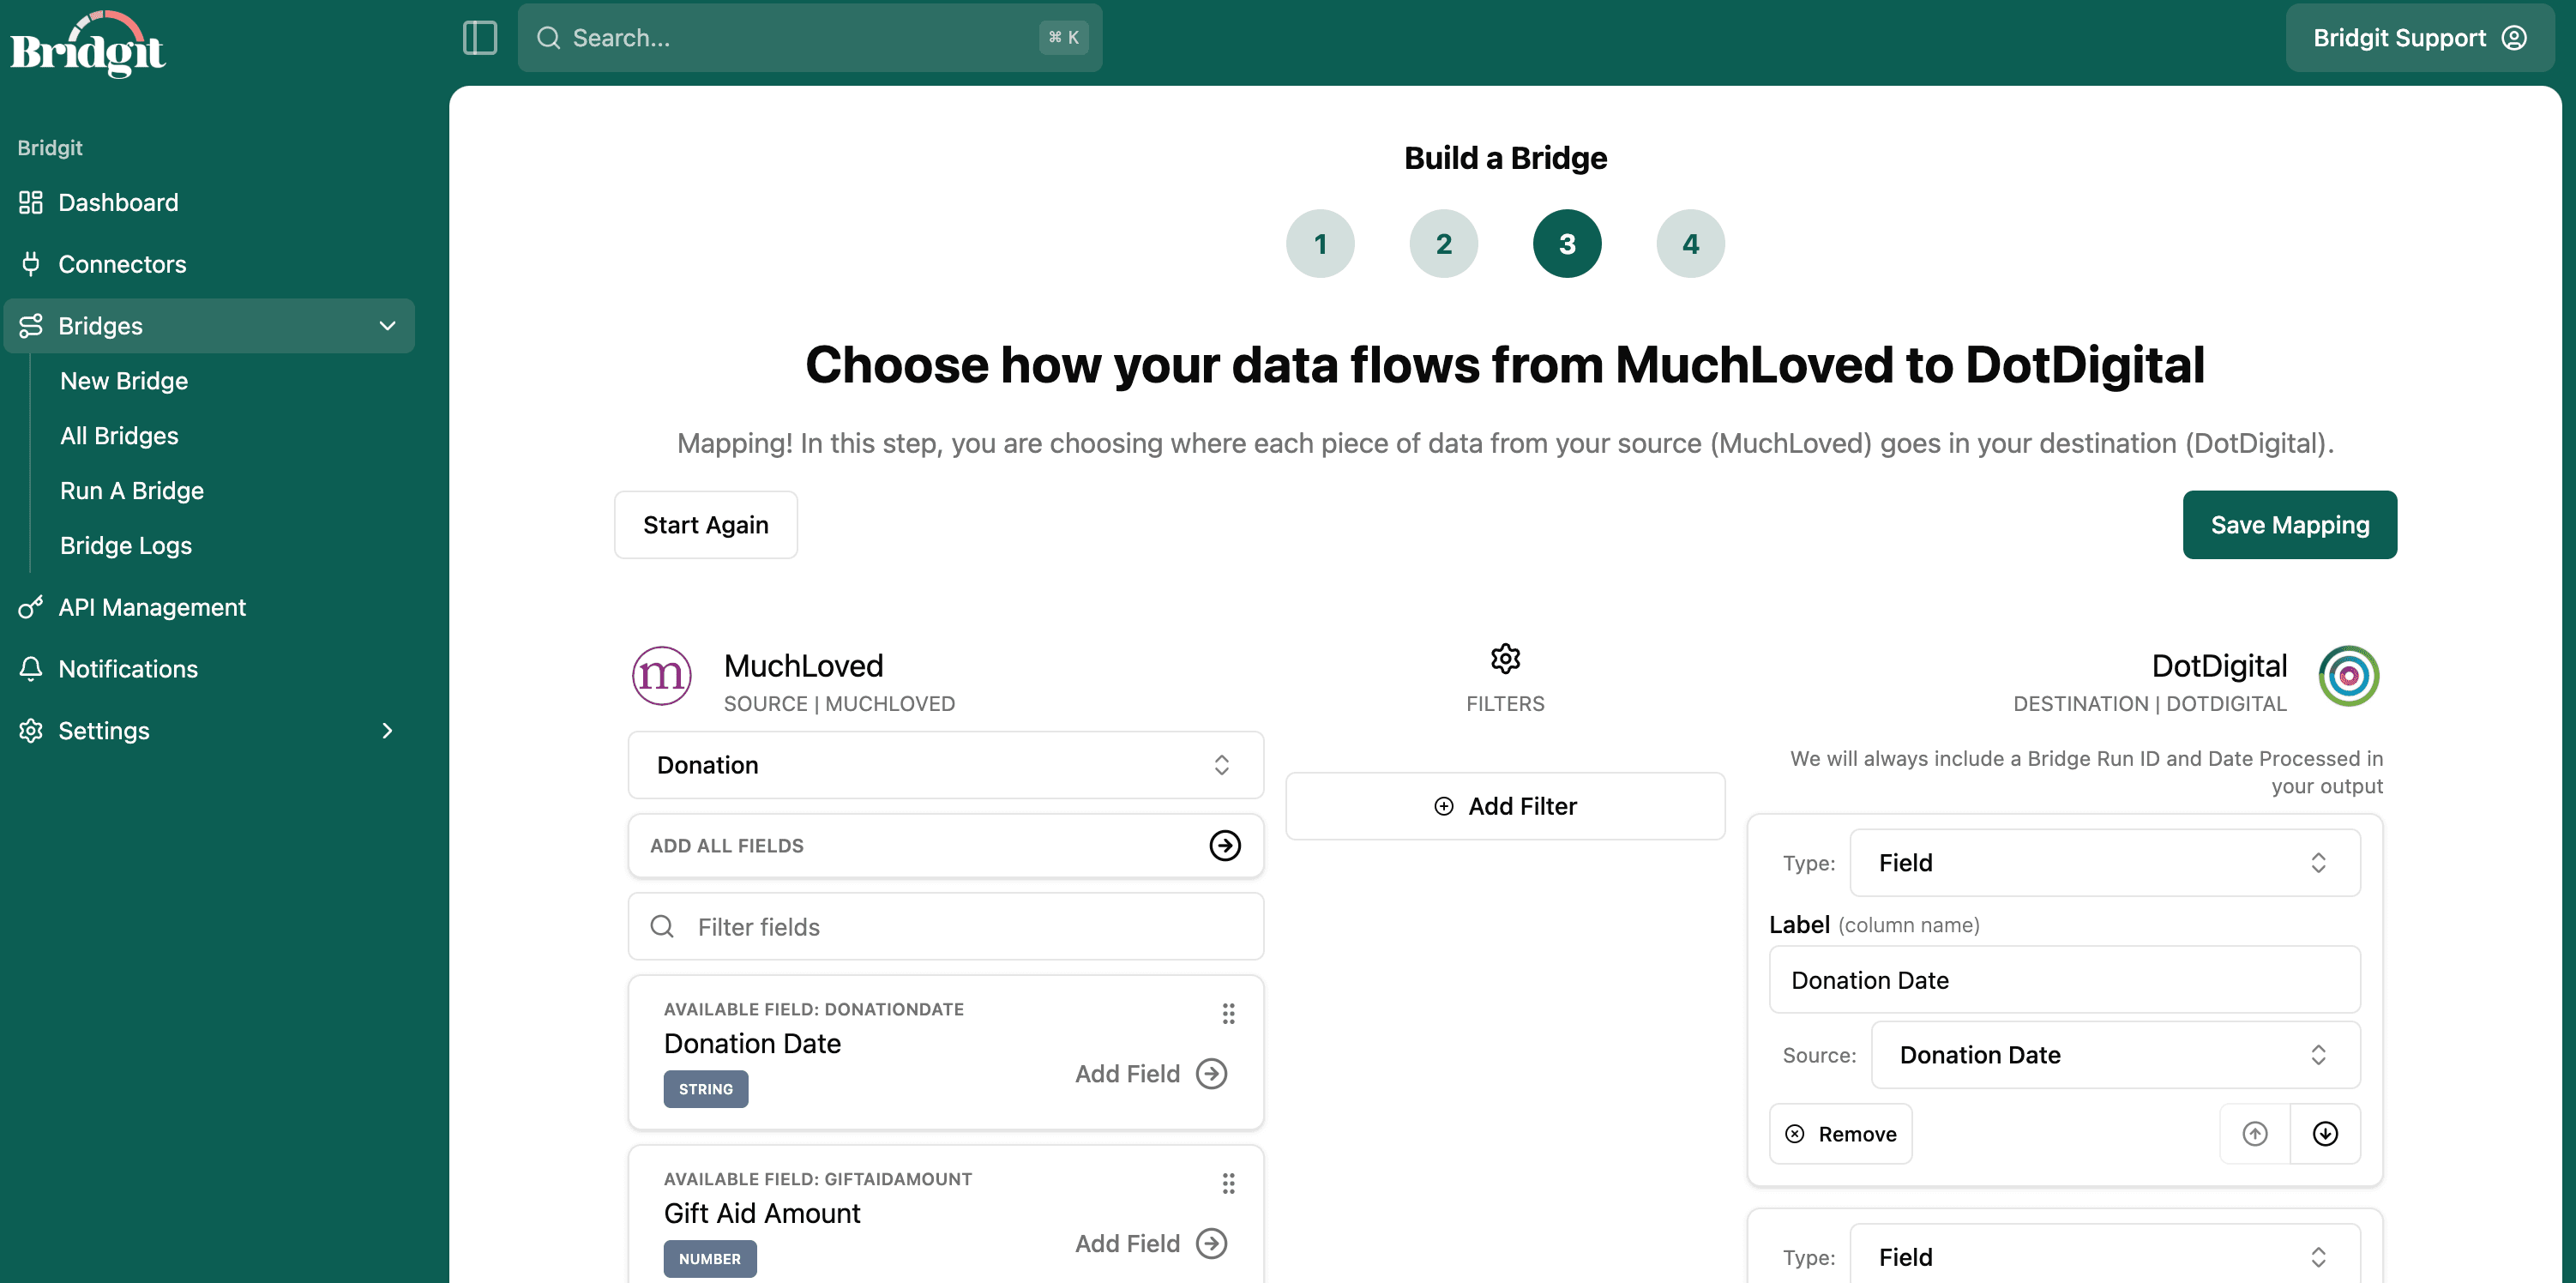The width and height of the screenshot is (2576, 1283).
Task: Click the search magnifier icon in top bar
Action: tap(548, 38)
